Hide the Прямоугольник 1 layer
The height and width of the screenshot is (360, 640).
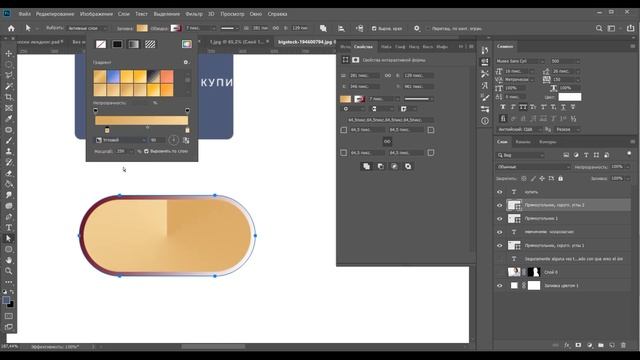(x=500, y=219)
